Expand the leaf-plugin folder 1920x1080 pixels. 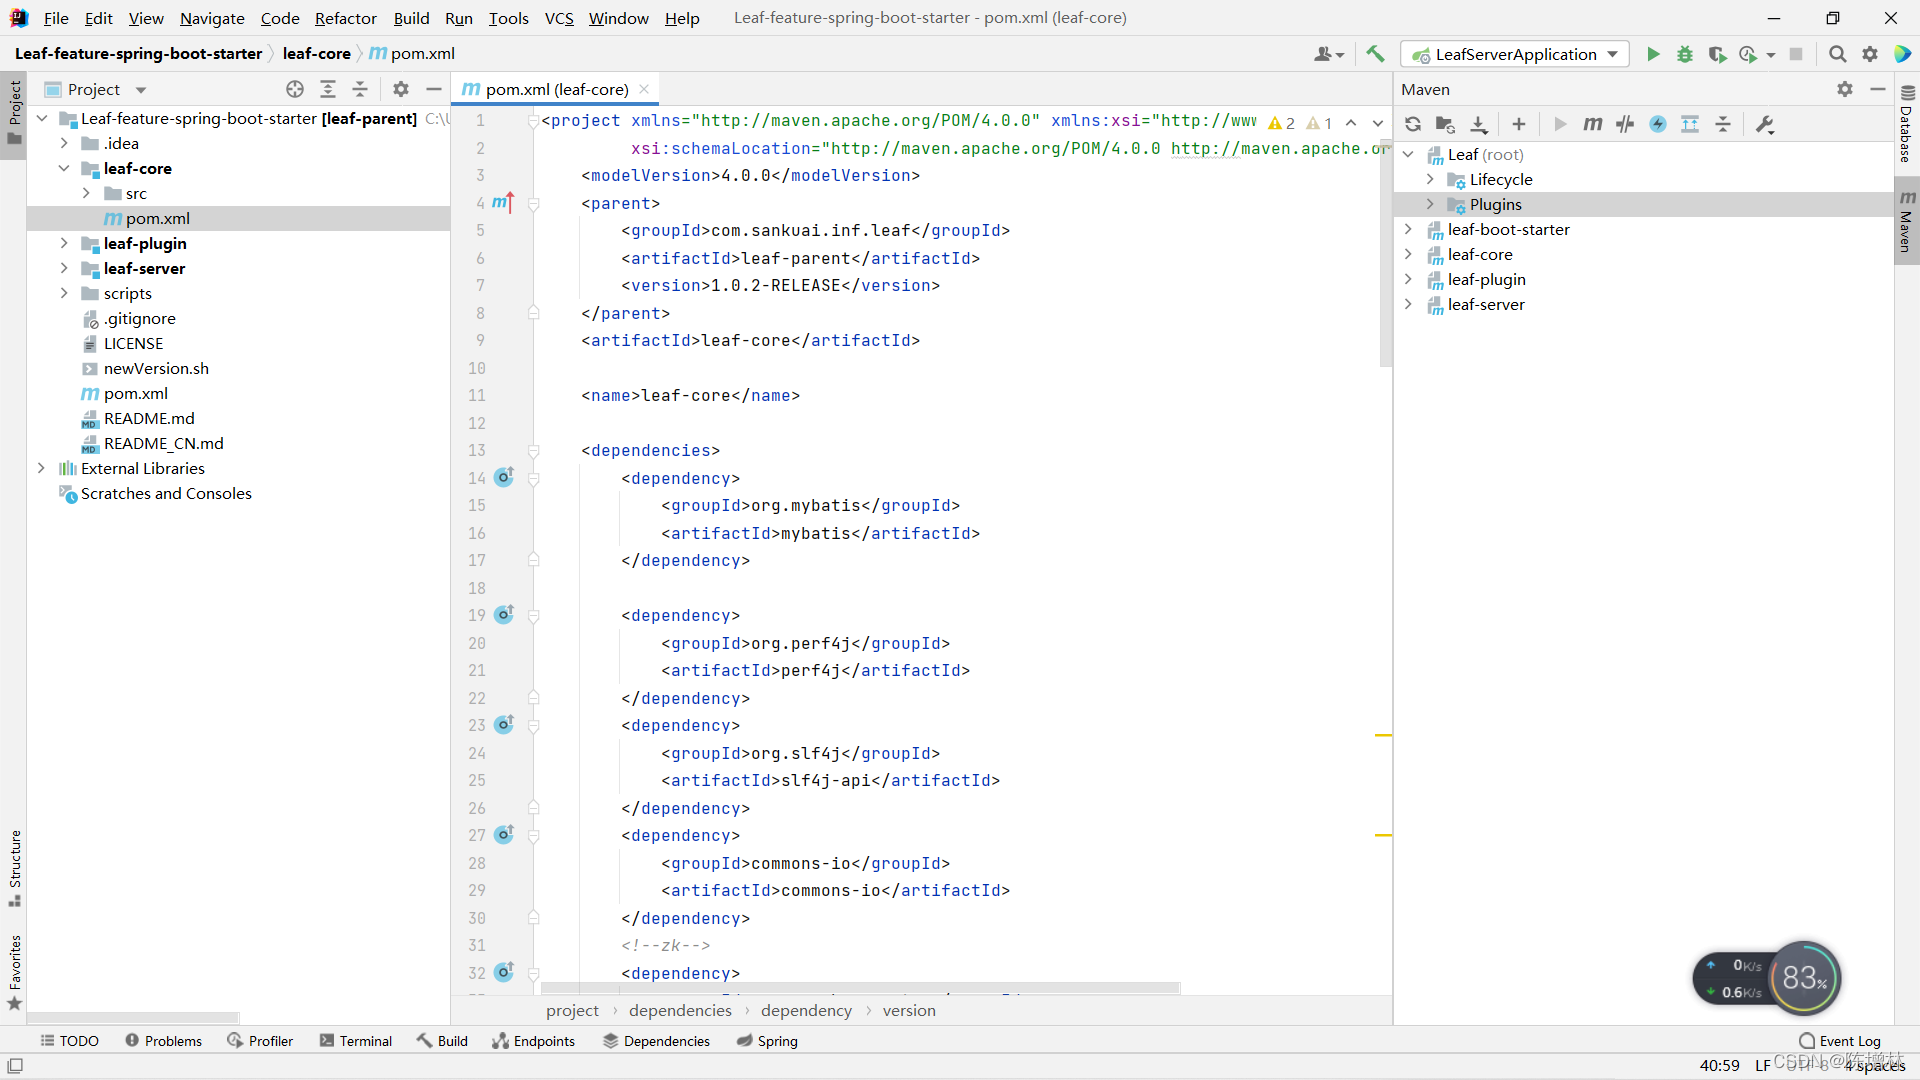click(64, 243)
